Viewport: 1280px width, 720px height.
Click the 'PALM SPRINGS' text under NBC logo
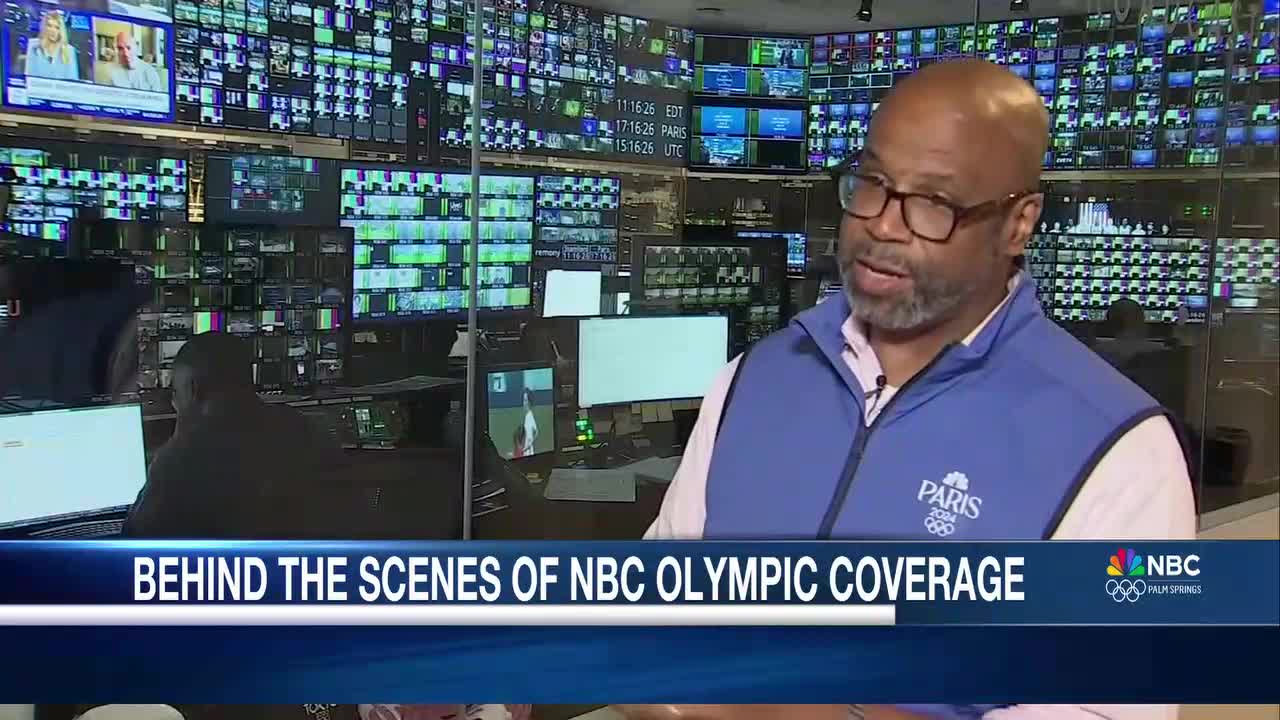pyautogui.click(x=1175, y=590)
